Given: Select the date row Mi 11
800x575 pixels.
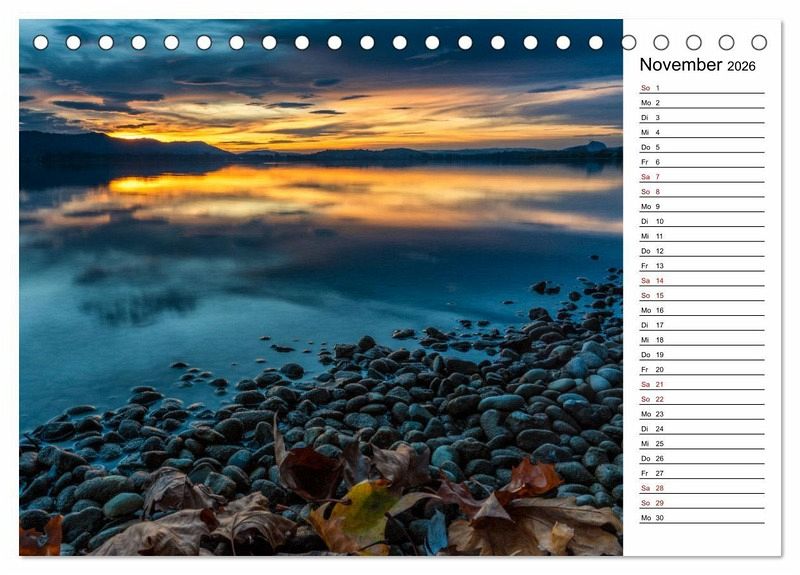Looking at the screenshot, I should (x=702, y=236).
